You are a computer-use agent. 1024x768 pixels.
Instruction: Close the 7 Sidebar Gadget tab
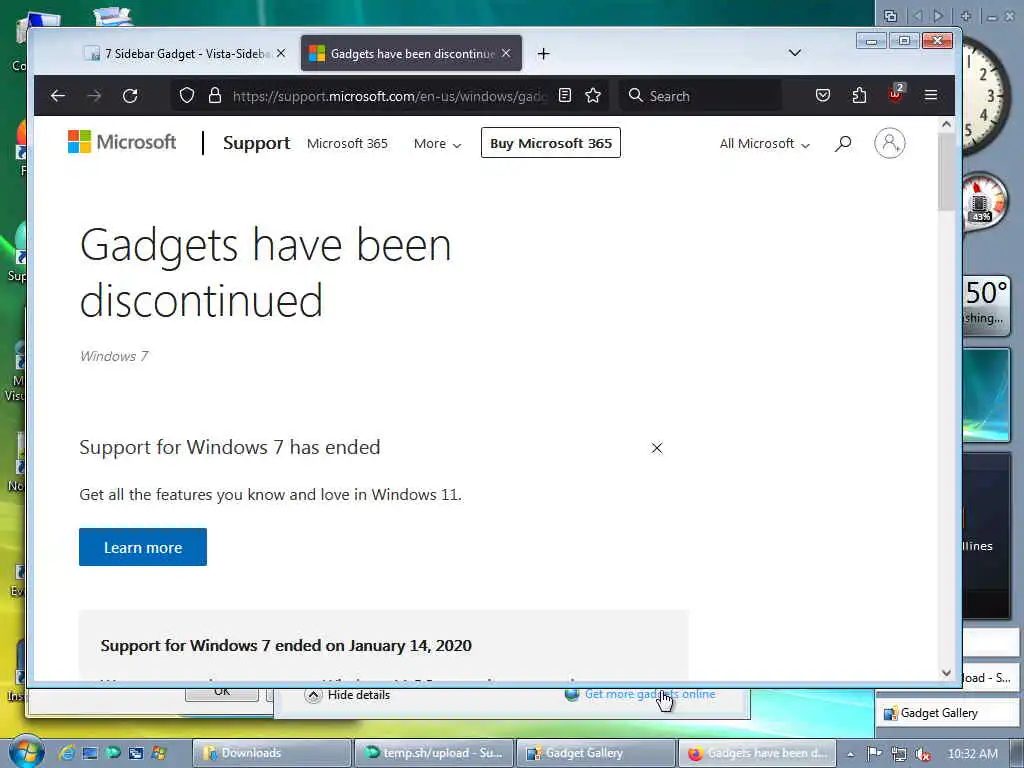coord(281,54)
